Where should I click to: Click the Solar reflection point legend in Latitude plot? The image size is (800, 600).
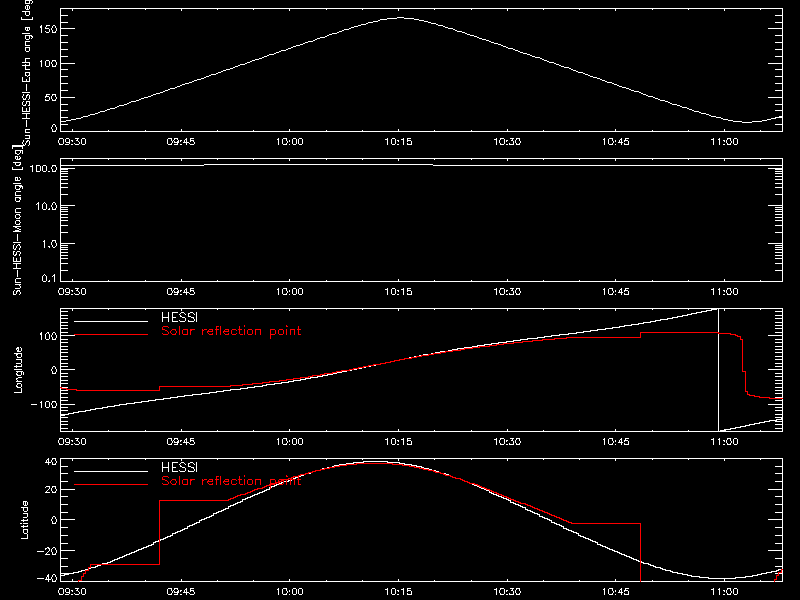[x=231, y=481]
